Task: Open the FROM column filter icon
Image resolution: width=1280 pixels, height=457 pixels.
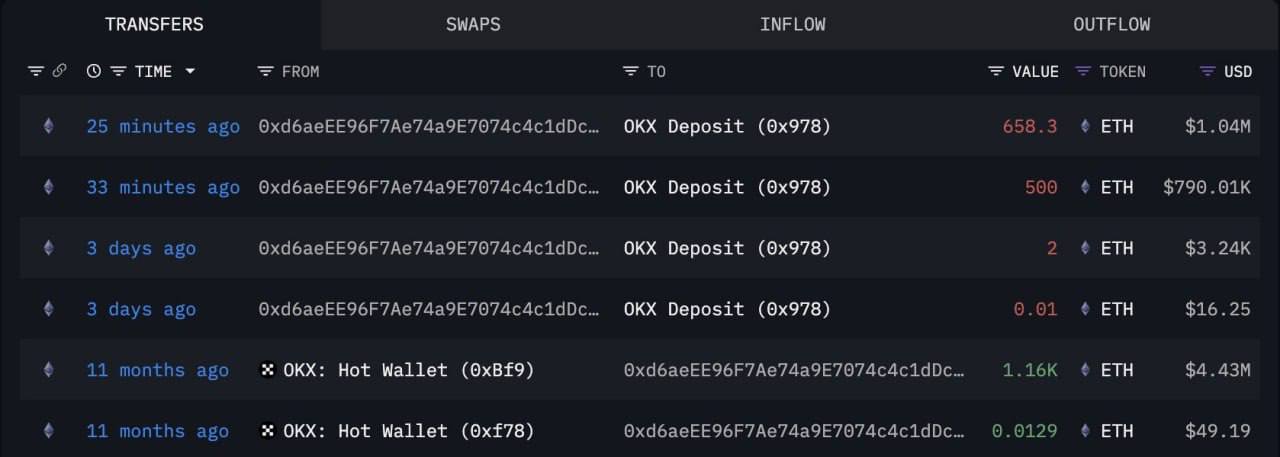Action: [265, 71]
